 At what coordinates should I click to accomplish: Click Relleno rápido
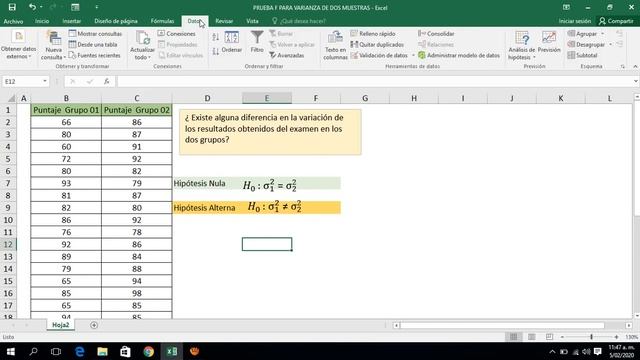point(373,33)
